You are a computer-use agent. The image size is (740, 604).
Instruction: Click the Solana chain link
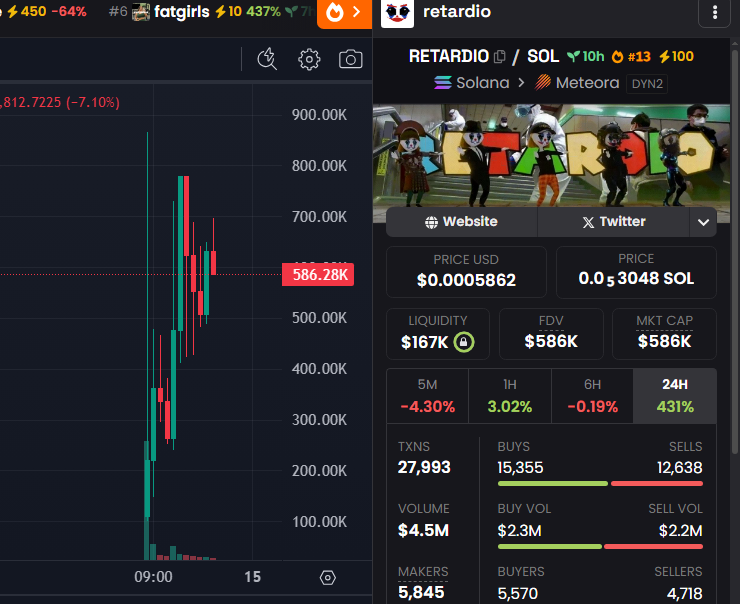pyautogui.click(x=472, y=83)
